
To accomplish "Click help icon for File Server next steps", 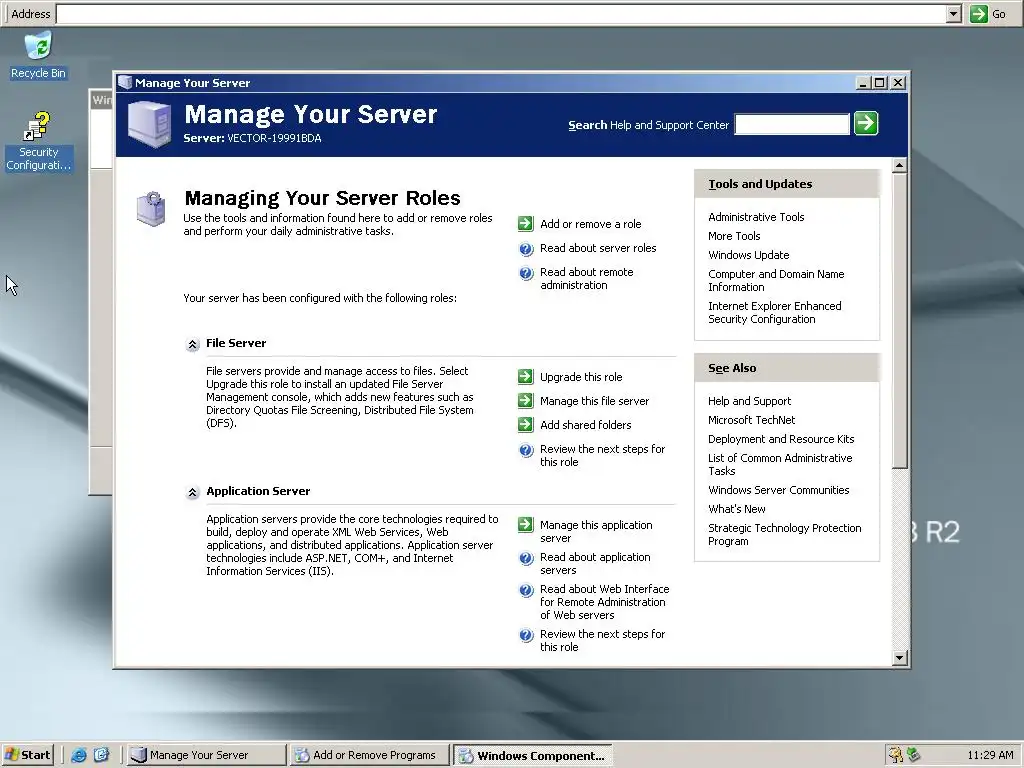I will 526,450.
